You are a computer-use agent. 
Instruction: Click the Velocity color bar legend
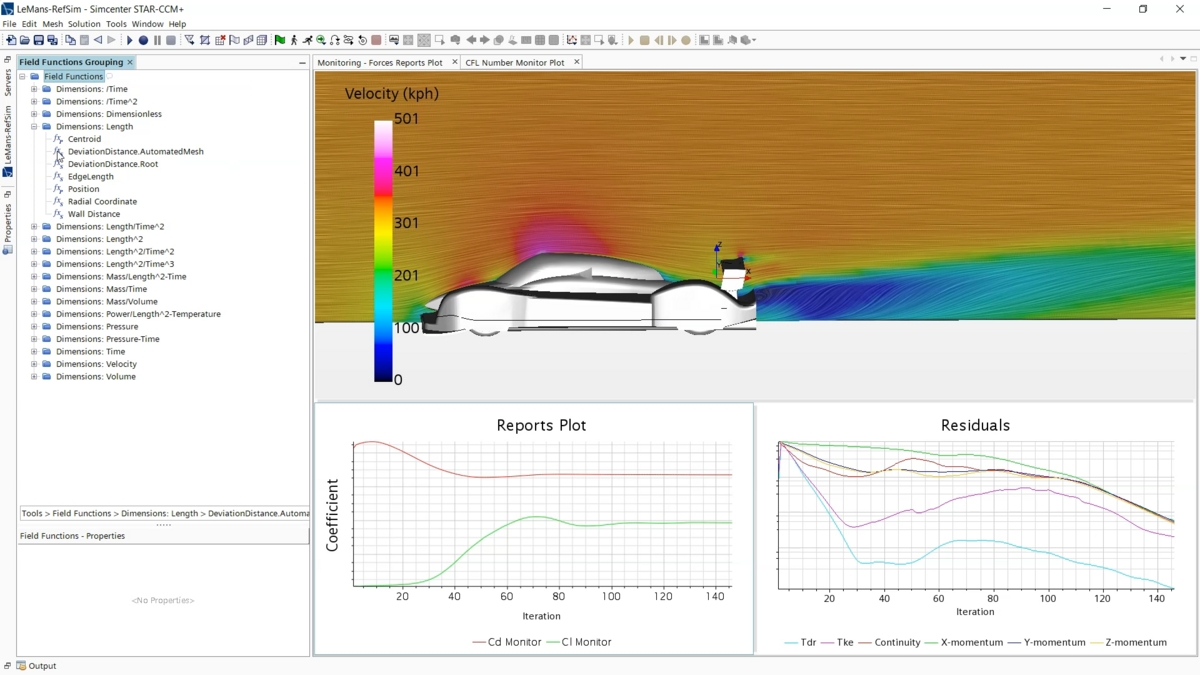pyautogui.click(x=384, y=250)
